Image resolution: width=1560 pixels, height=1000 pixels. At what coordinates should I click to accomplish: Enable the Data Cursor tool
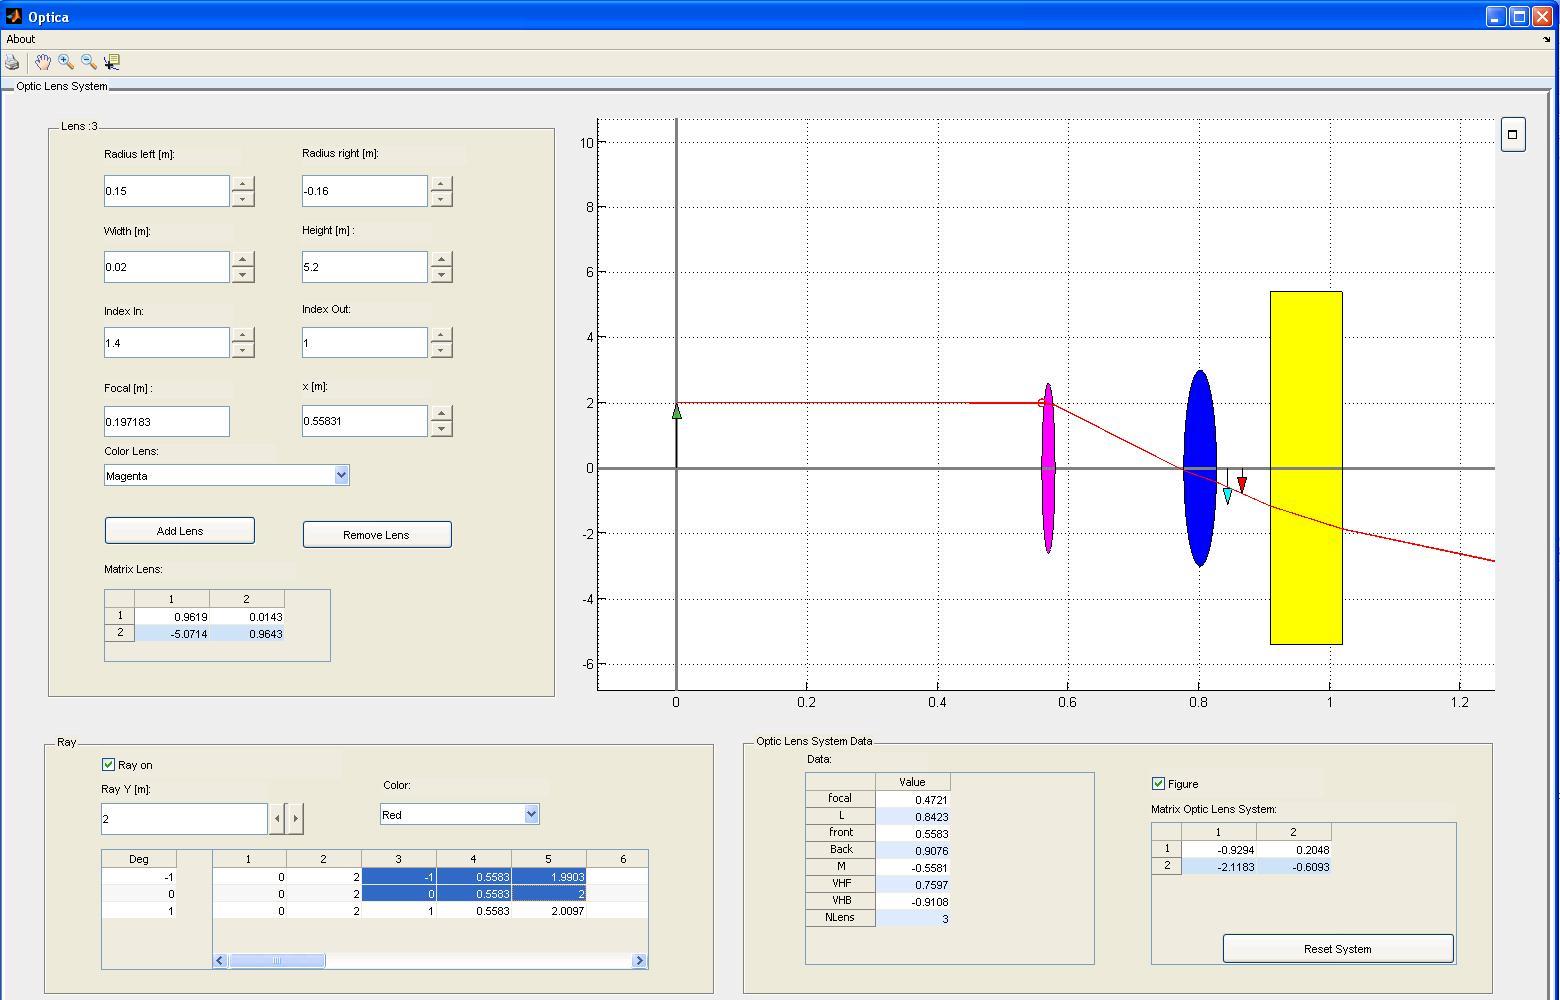click(x=112, y=62)
